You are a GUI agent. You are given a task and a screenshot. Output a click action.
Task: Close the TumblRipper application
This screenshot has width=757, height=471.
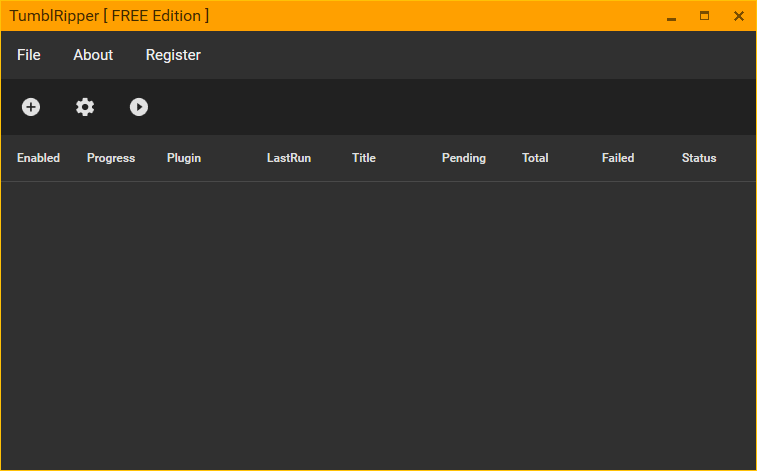pyautogui.click(x=739, y=16)
